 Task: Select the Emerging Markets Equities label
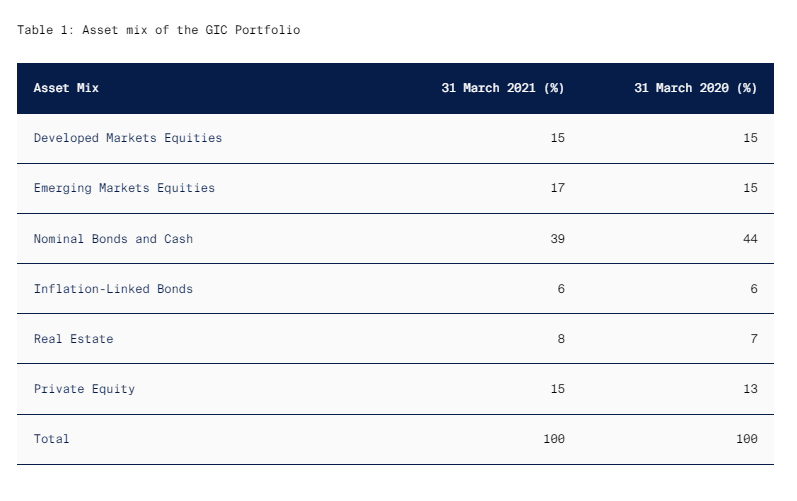pos(124,188)
